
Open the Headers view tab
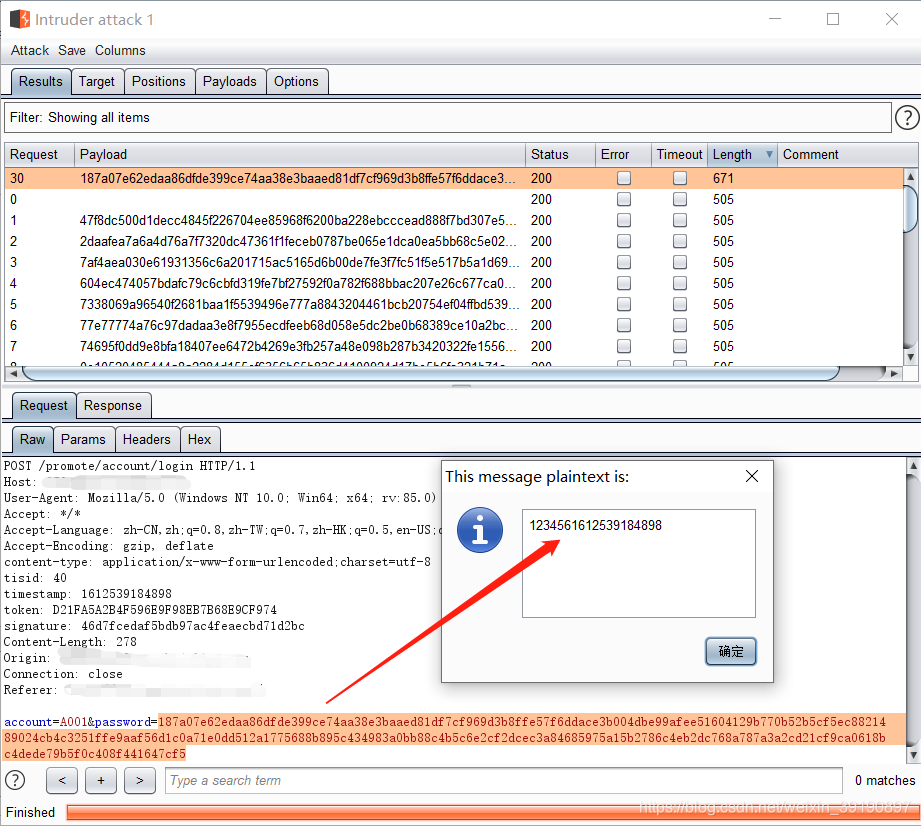pyautogui.click(x=146, y=439)
